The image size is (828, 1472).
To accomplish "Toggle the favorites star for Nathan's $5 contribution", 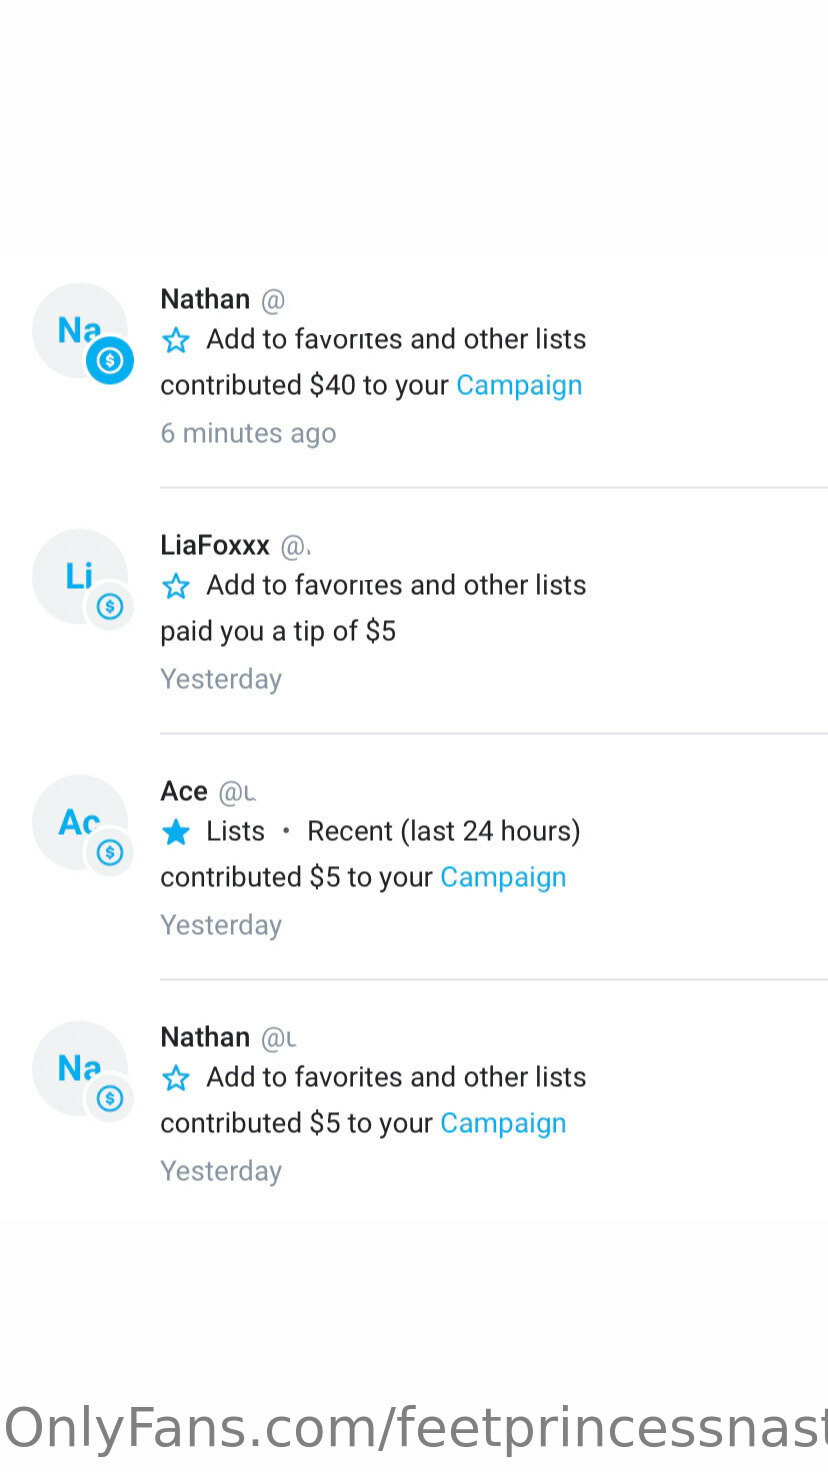I will click(x=176, y=1078).
